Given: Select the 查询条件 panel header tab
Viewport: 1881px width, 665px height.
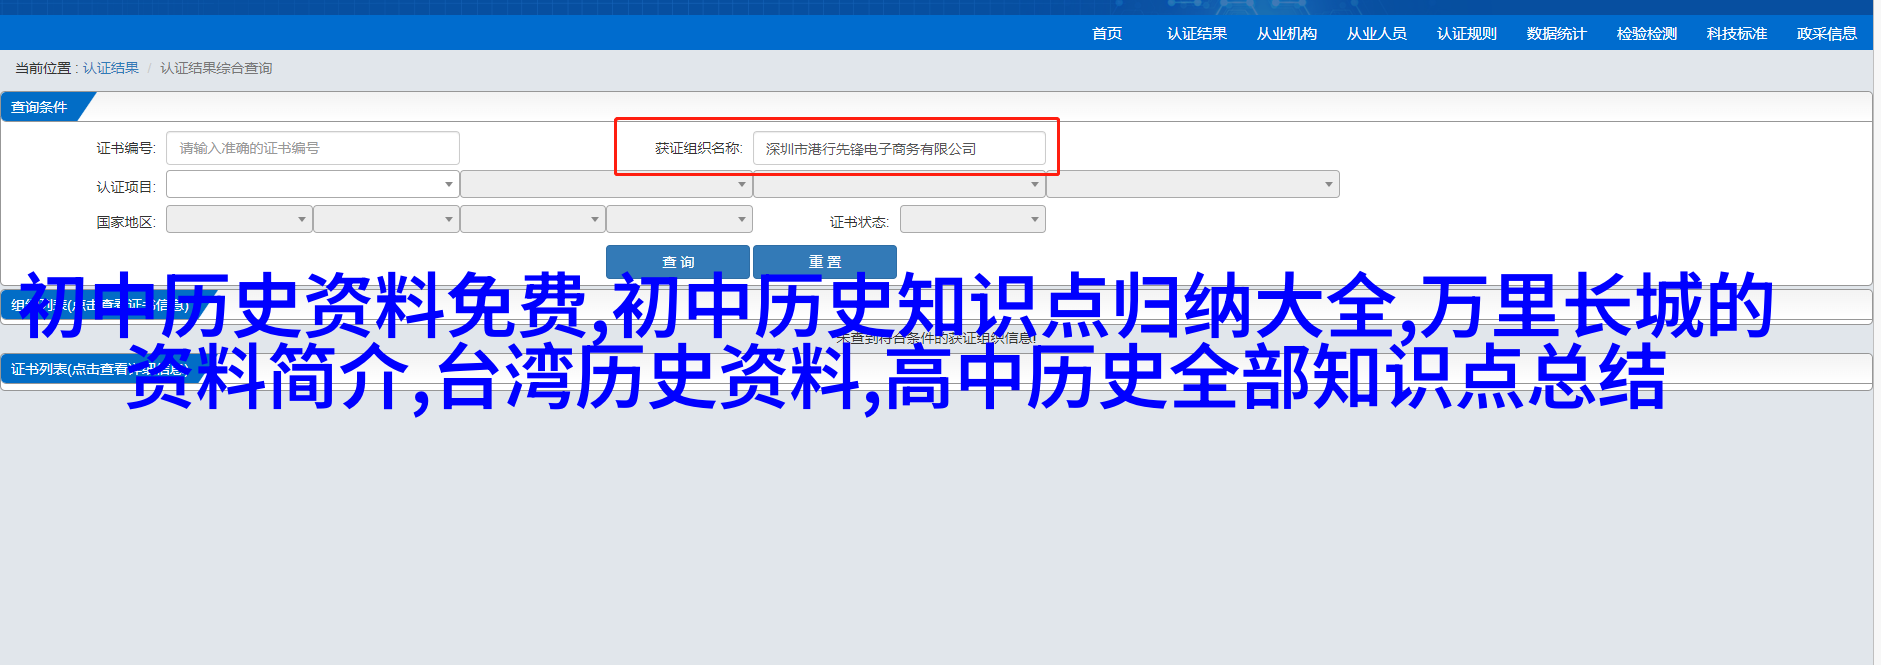Looking at the screenshot, I should tap(40, 107).
